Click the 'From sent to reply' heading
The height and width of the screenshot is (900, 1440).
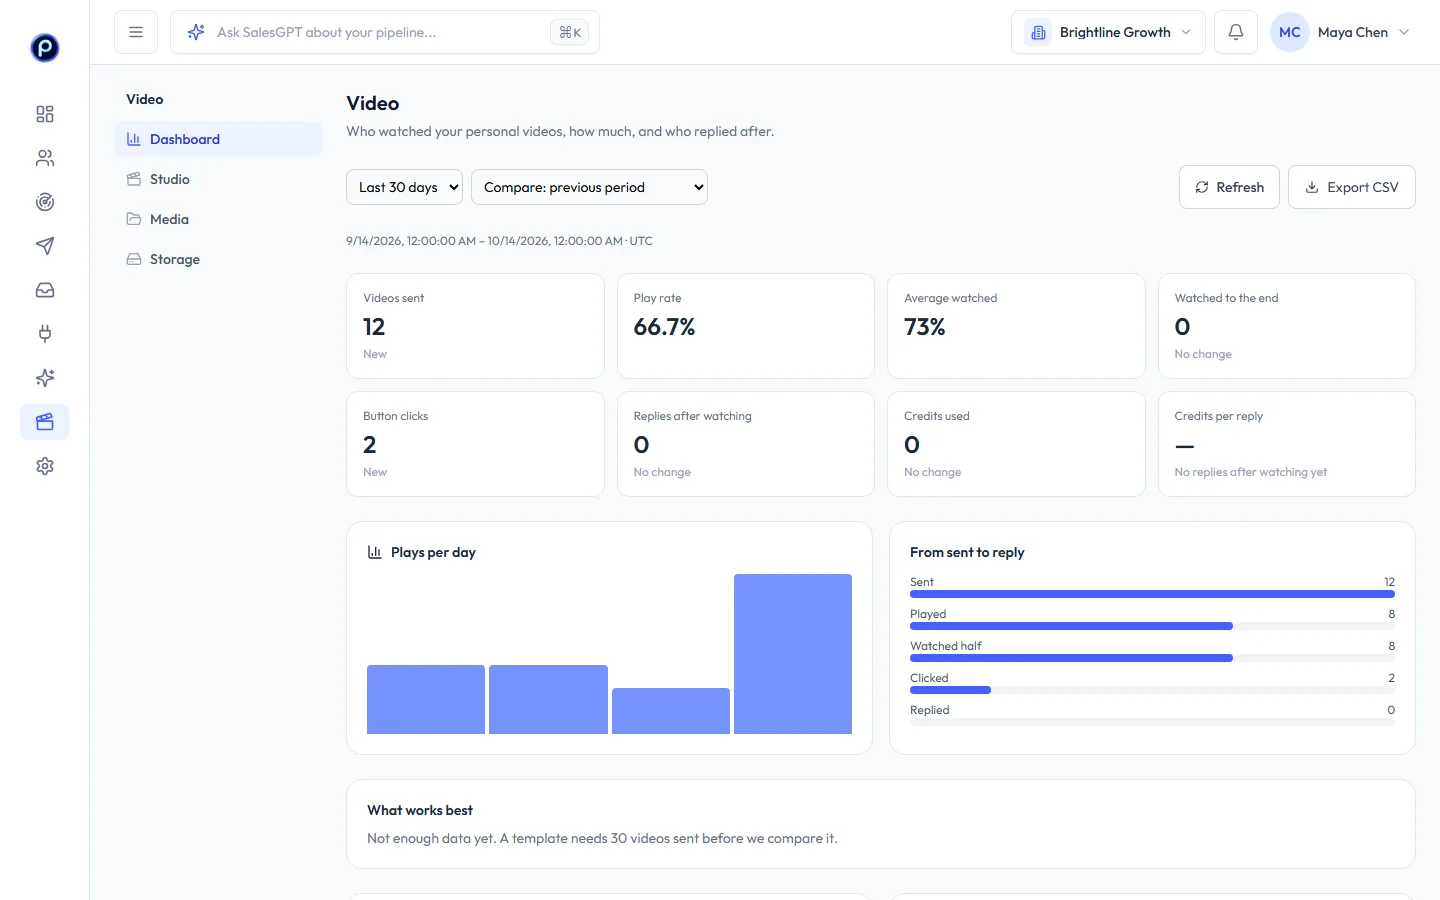pyautogui.click(x=967, y=552)
